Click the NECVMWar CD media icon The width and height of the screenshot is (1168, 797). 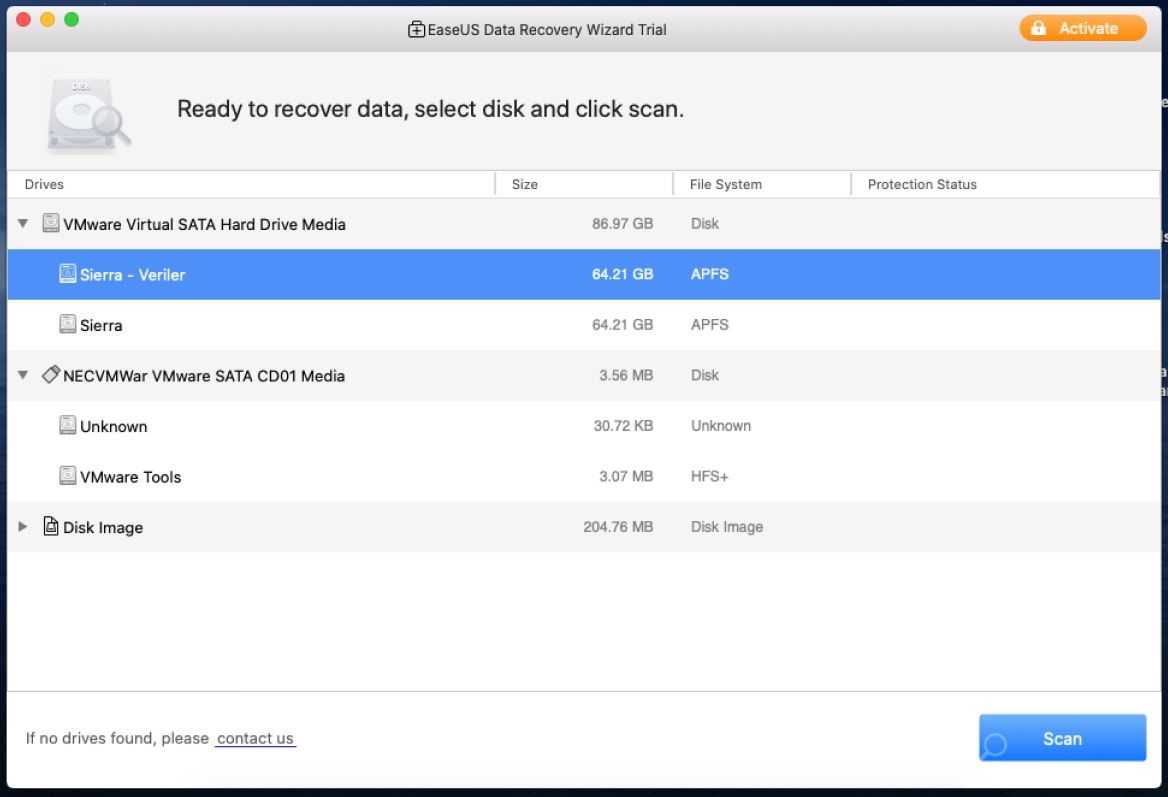click(x=51, y=375)
